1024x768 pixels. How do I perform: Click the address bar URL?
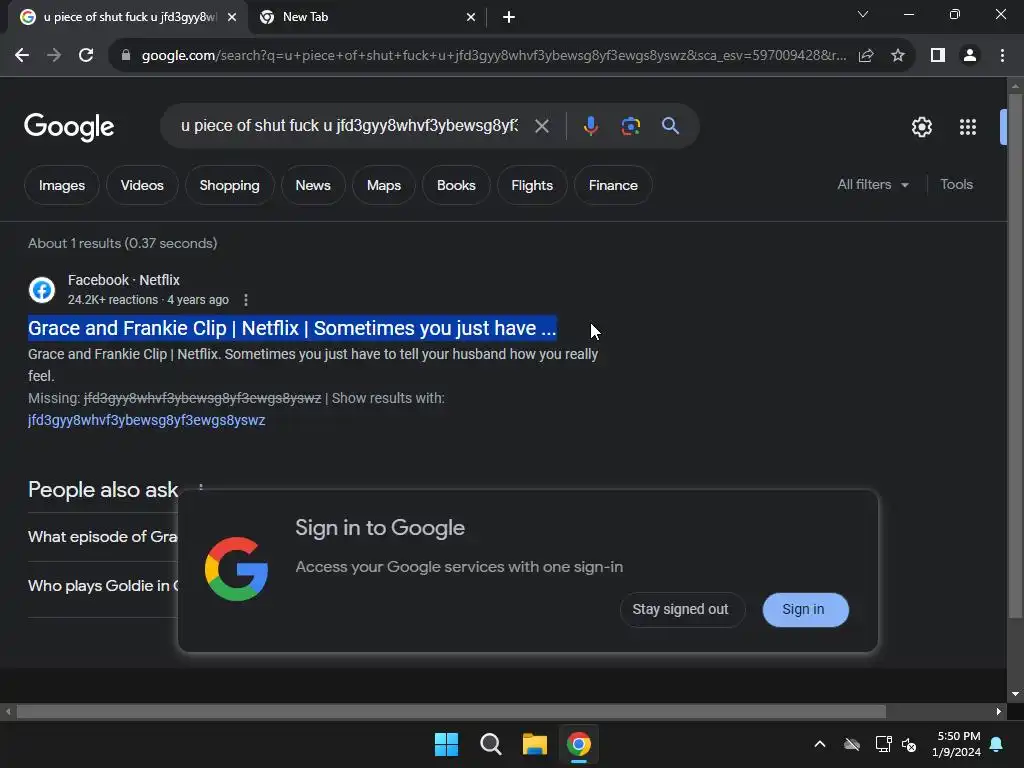pyautogui.click(x=494, y=56)
